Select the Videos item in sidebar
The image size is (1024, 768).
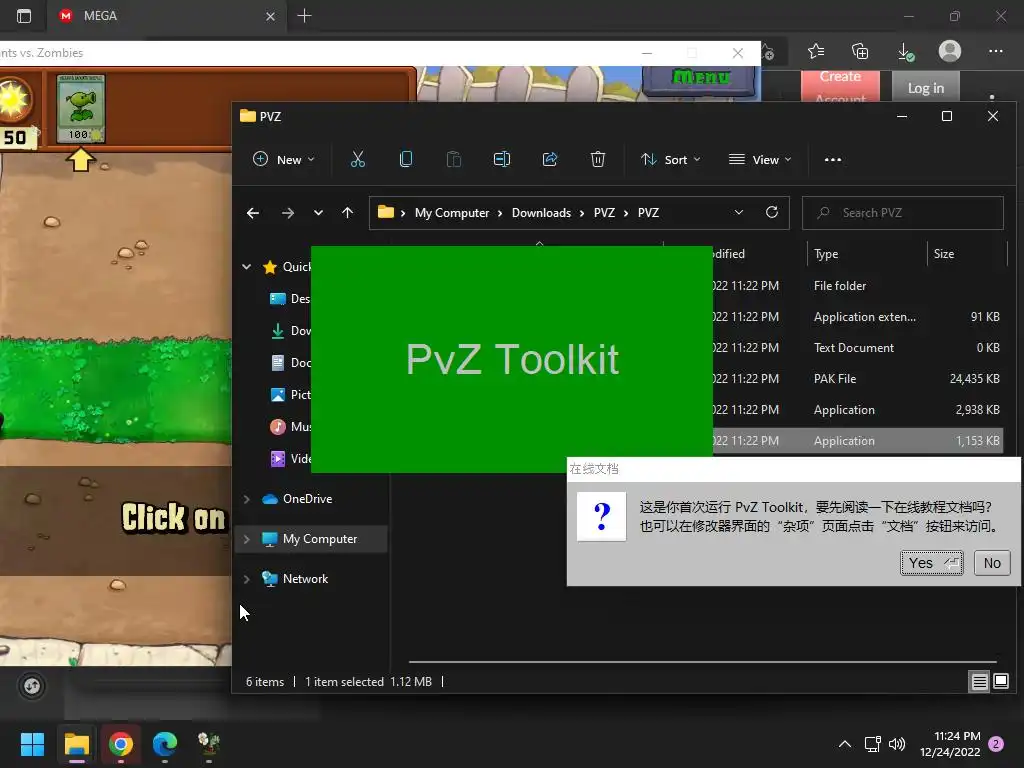(x=291, y=458)
